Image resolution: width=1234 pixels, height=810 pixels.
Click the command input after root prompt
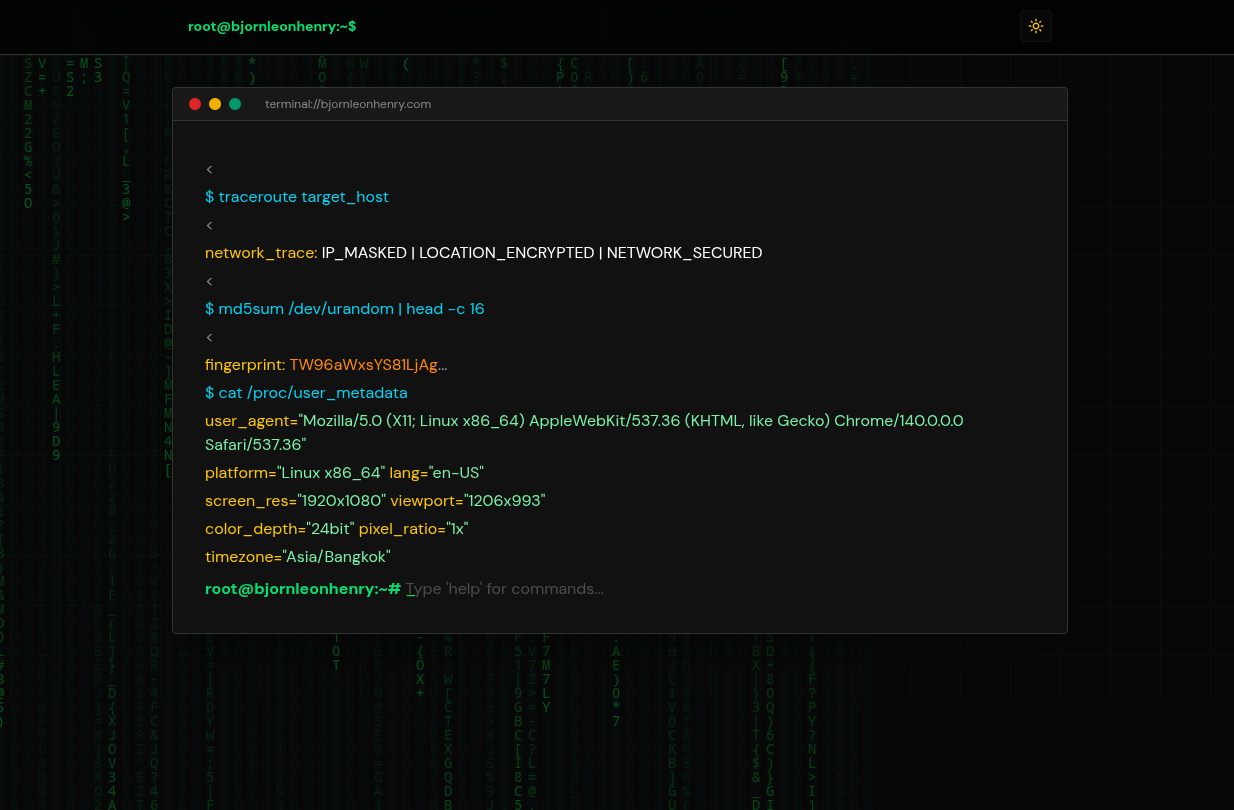point(505,588)
